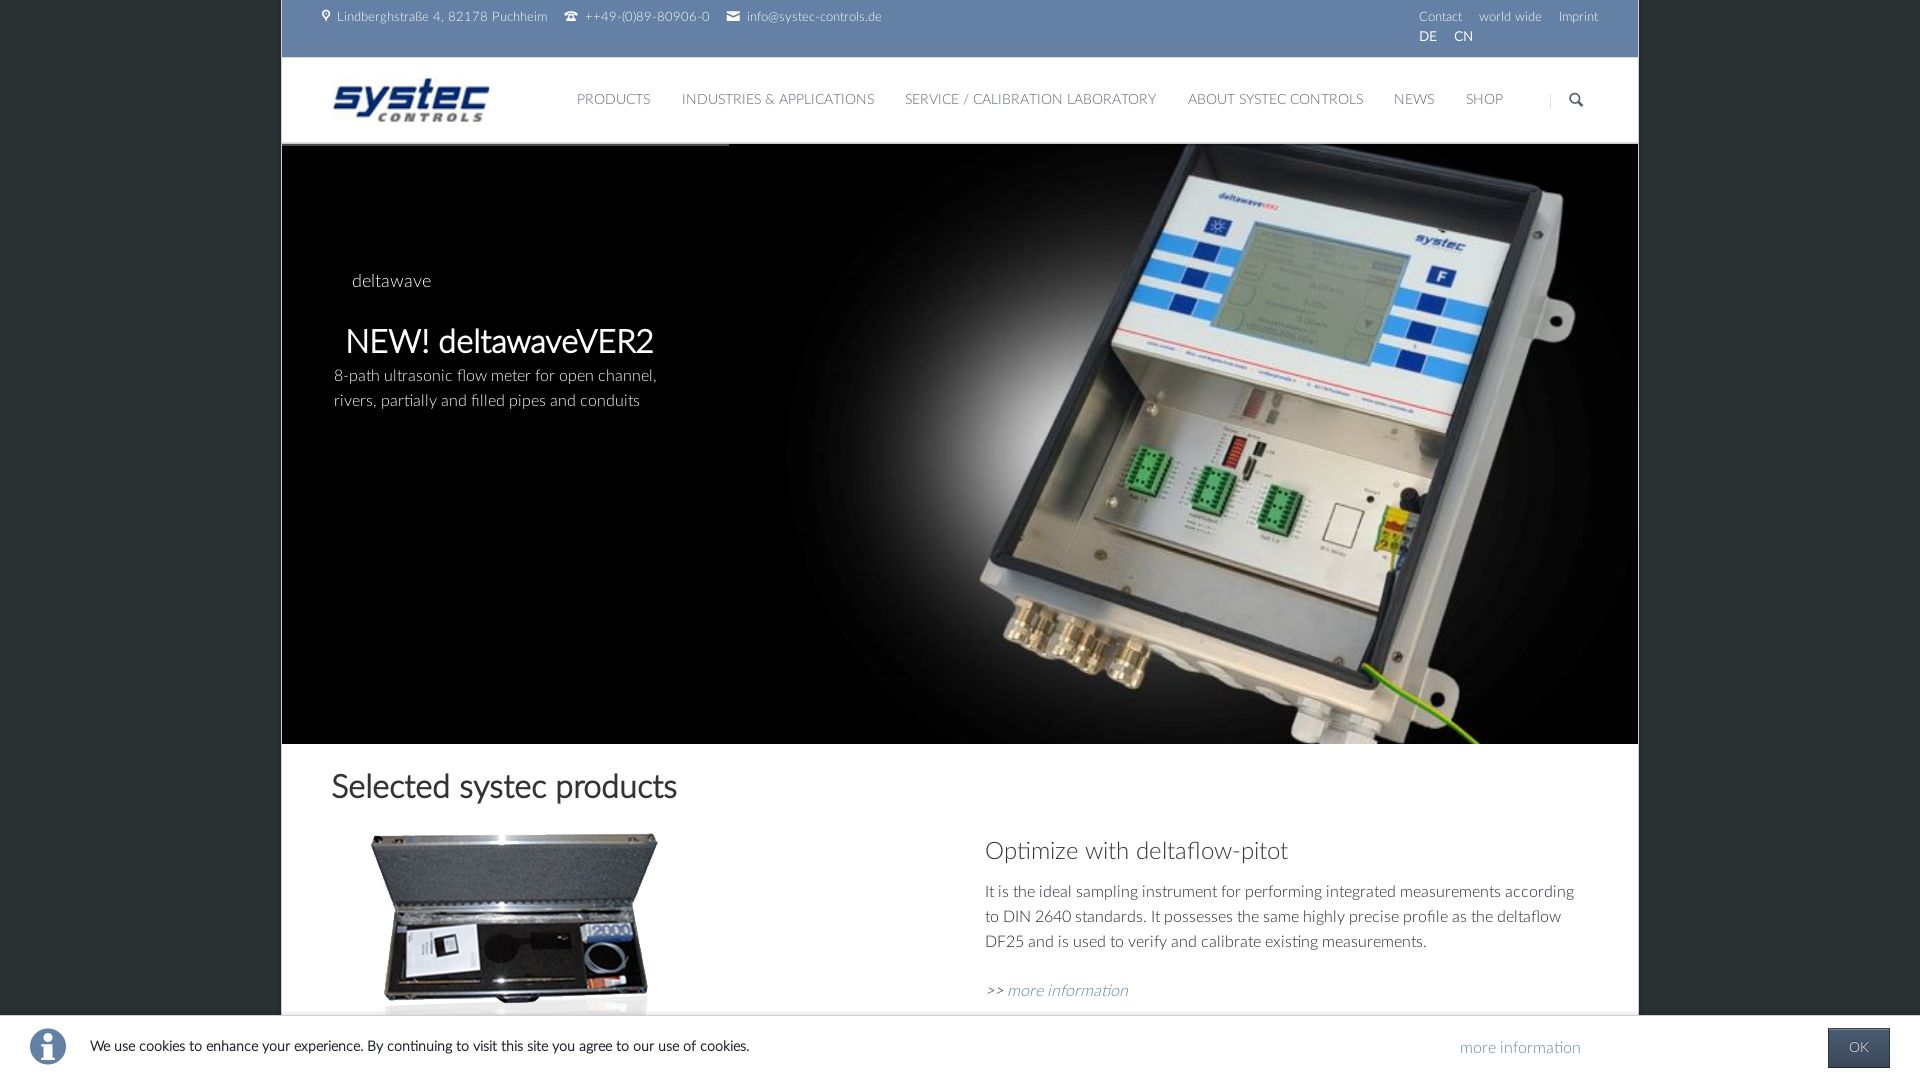Open the Shop menu item

(x=1484, y=100)
